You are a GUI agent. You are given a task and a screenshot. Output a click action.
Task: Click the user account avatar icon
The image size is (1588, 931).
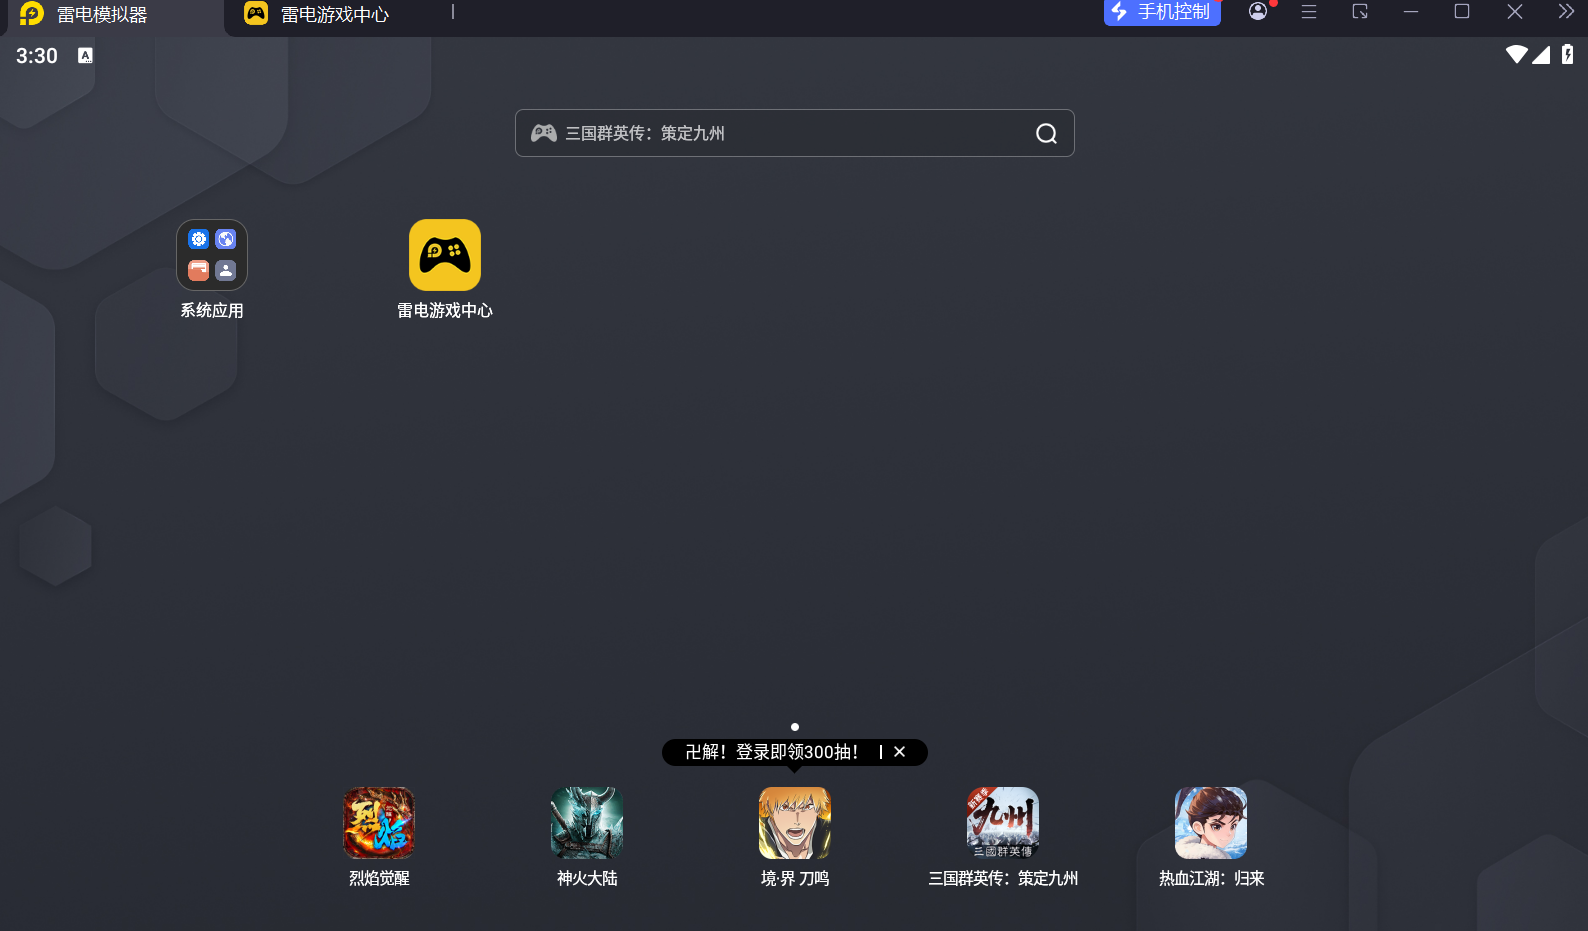tap(1258, 12)
